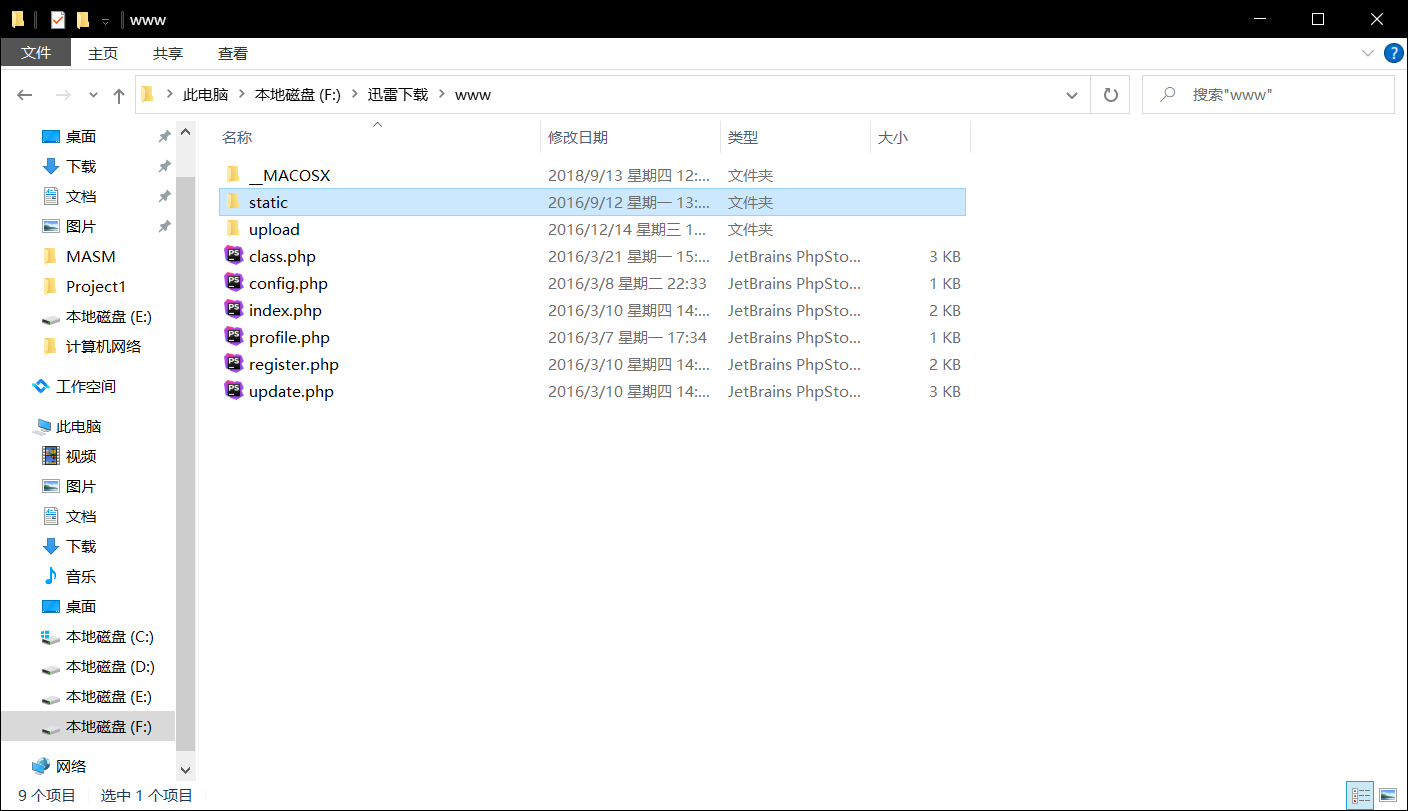The height and width of the screenshot is (811, 1408).
Task: Click the properties icon in title bar
Action: [58, 19]
